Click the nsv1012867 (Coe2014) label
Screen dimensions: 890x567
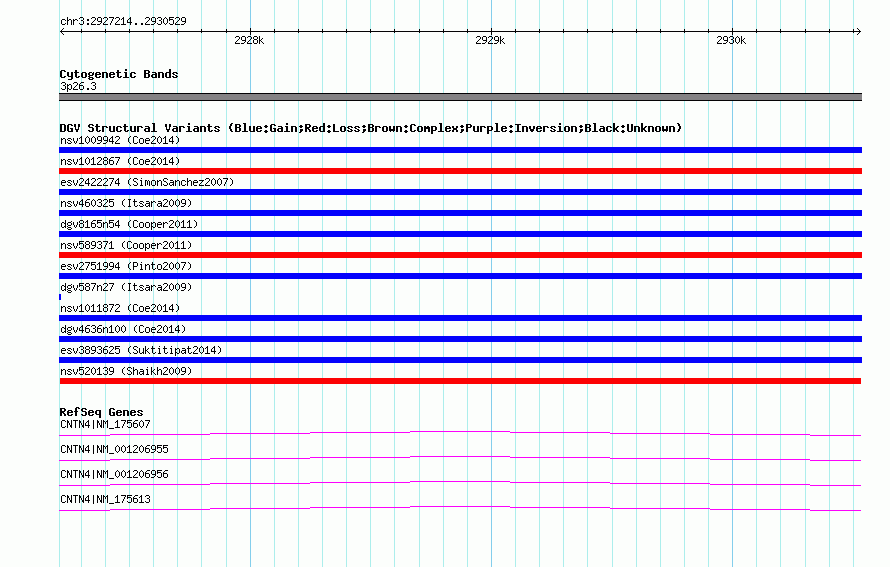coord(120,161)
